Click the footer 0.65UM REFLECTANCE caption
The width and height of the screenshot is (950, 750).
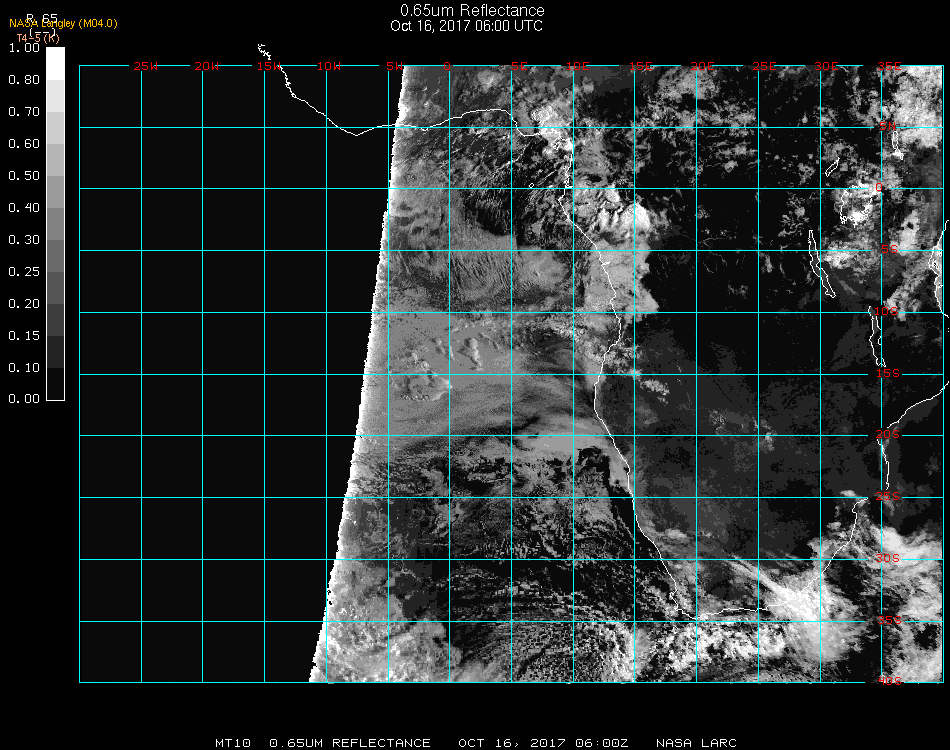point(350,743)
